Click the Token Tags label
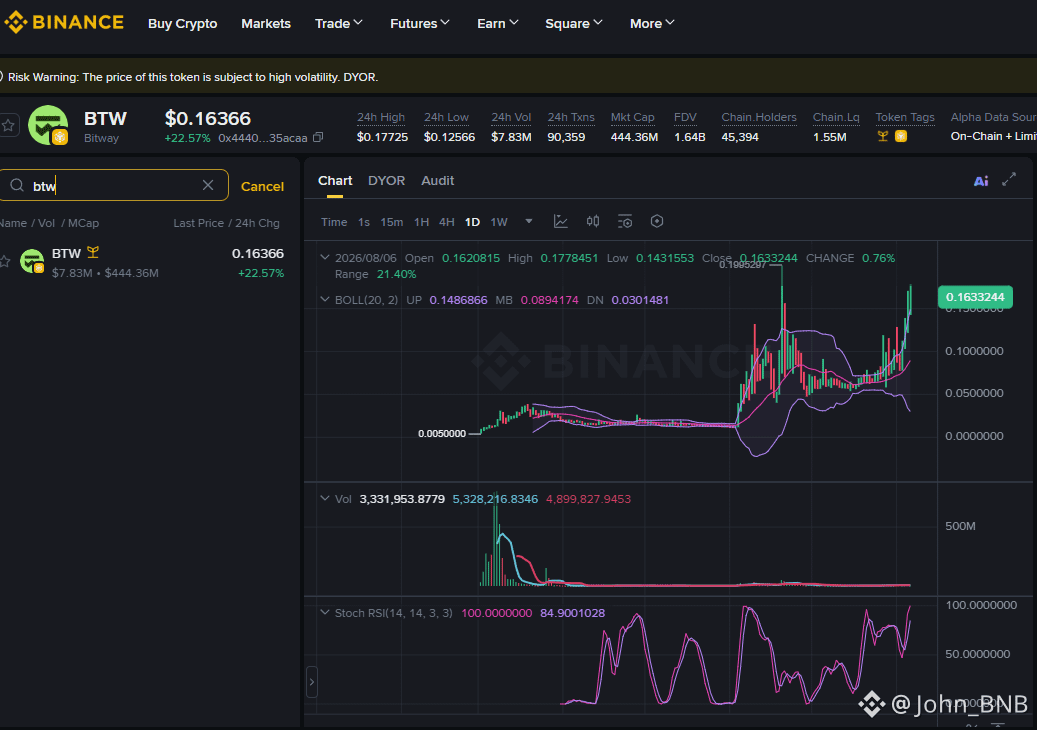Image resolution: width=1037 pixels, height=730 pixels. point(905,117)
